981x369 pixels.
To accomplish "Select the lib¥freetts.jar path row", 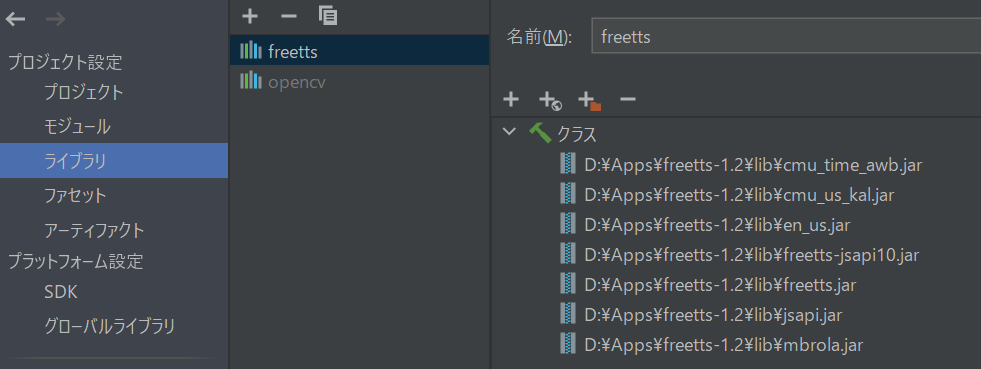I will [x=720, y=285].
